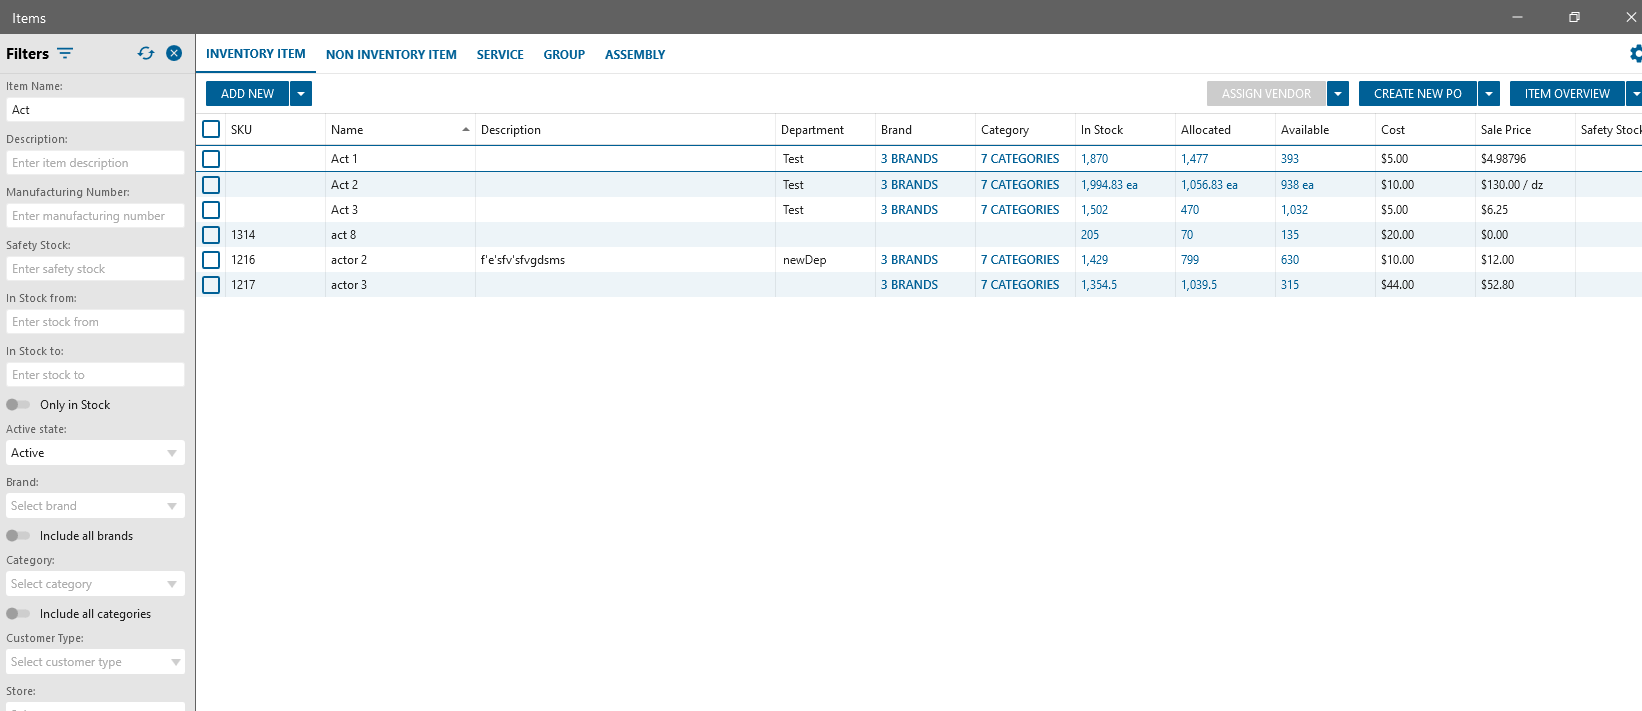Open the Select brand dropdown
Viewport: 1642px width, 711px height.
[95, 506]
